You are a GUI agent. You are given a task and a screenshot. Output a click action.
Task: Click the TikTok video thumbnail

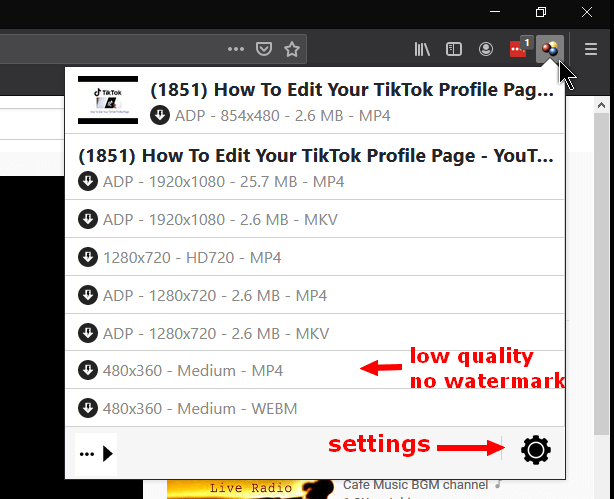pos(108,100)
